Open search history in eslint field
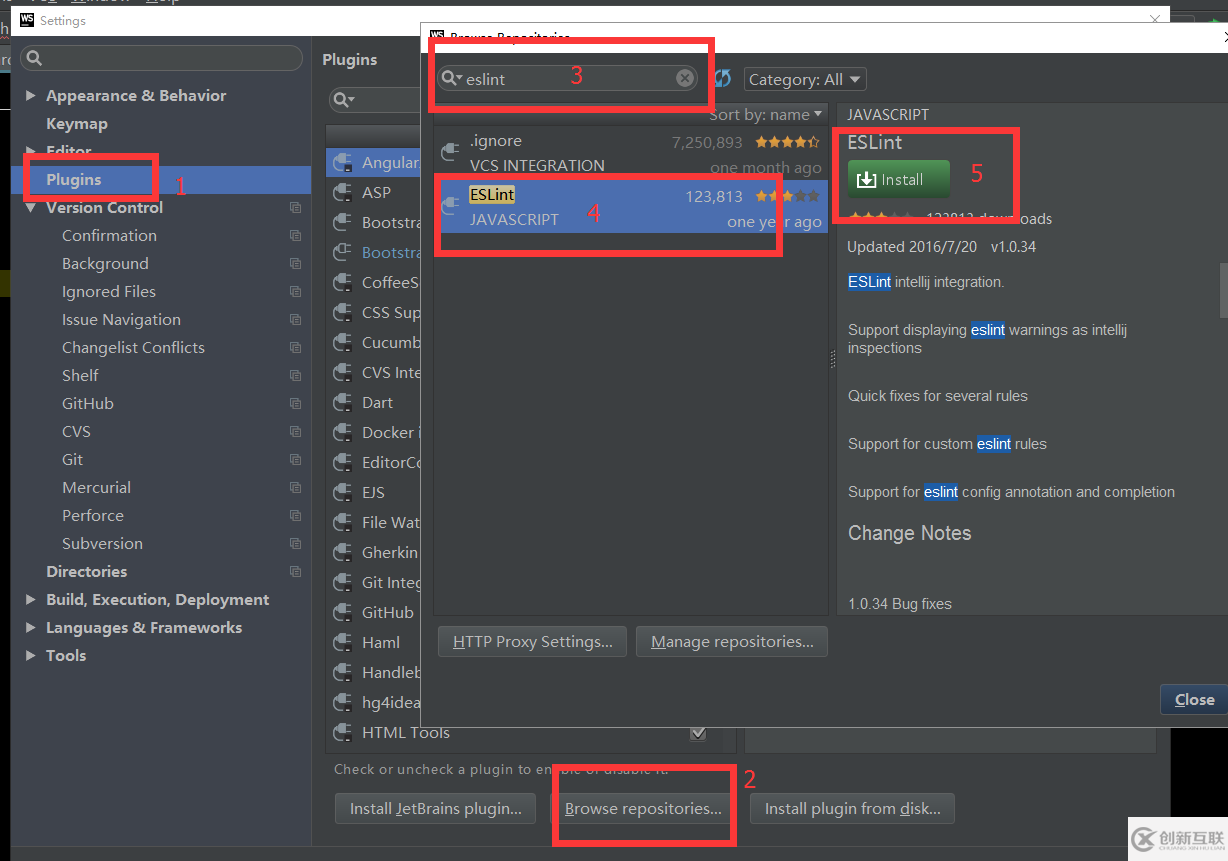The width and height of the screenshot is (1228, 861). [x=452, y=79]
